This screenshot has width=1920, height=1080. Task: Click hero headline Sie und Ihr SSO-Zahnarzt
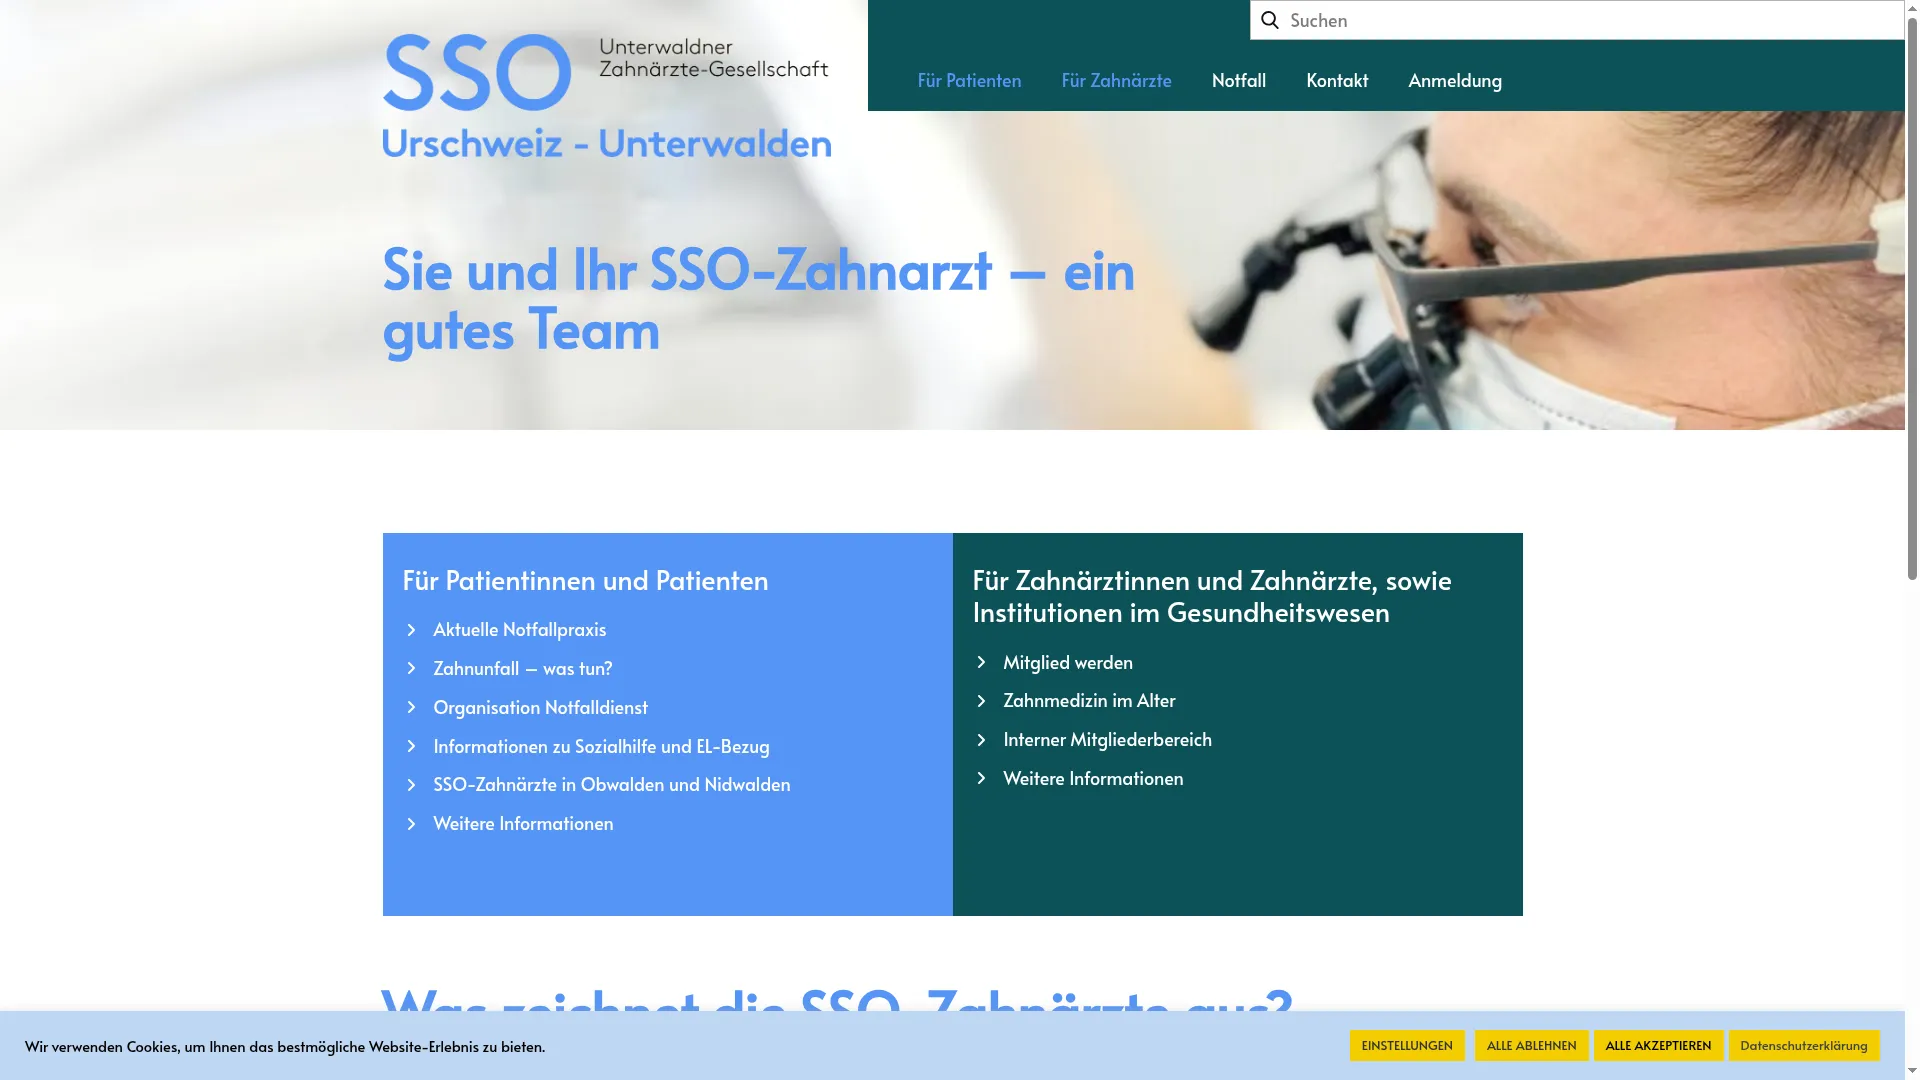758,299
